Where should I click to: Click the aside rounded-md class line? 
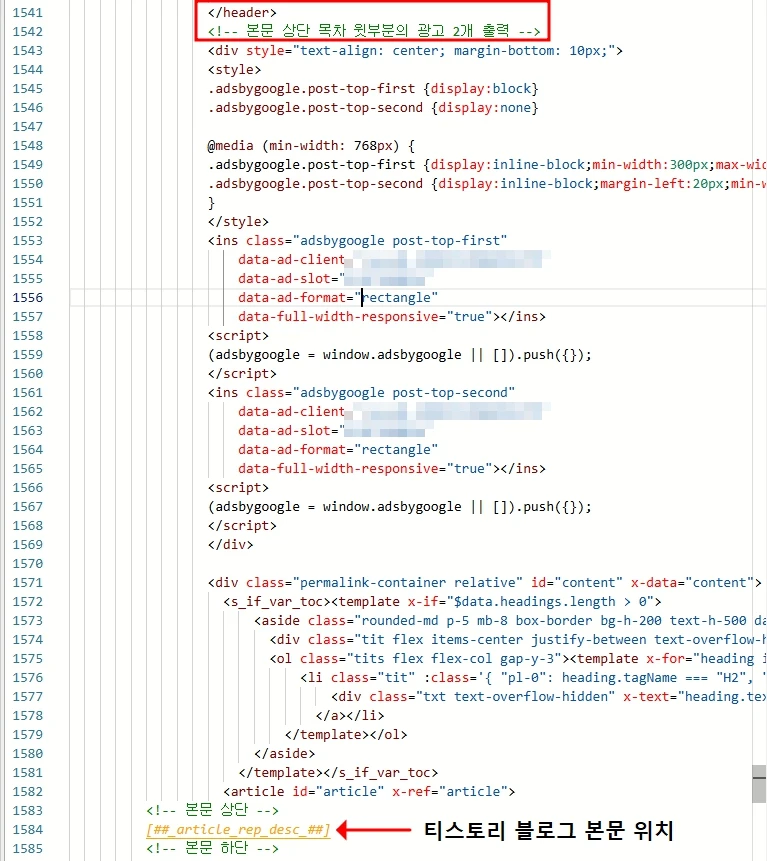[510, 621]
